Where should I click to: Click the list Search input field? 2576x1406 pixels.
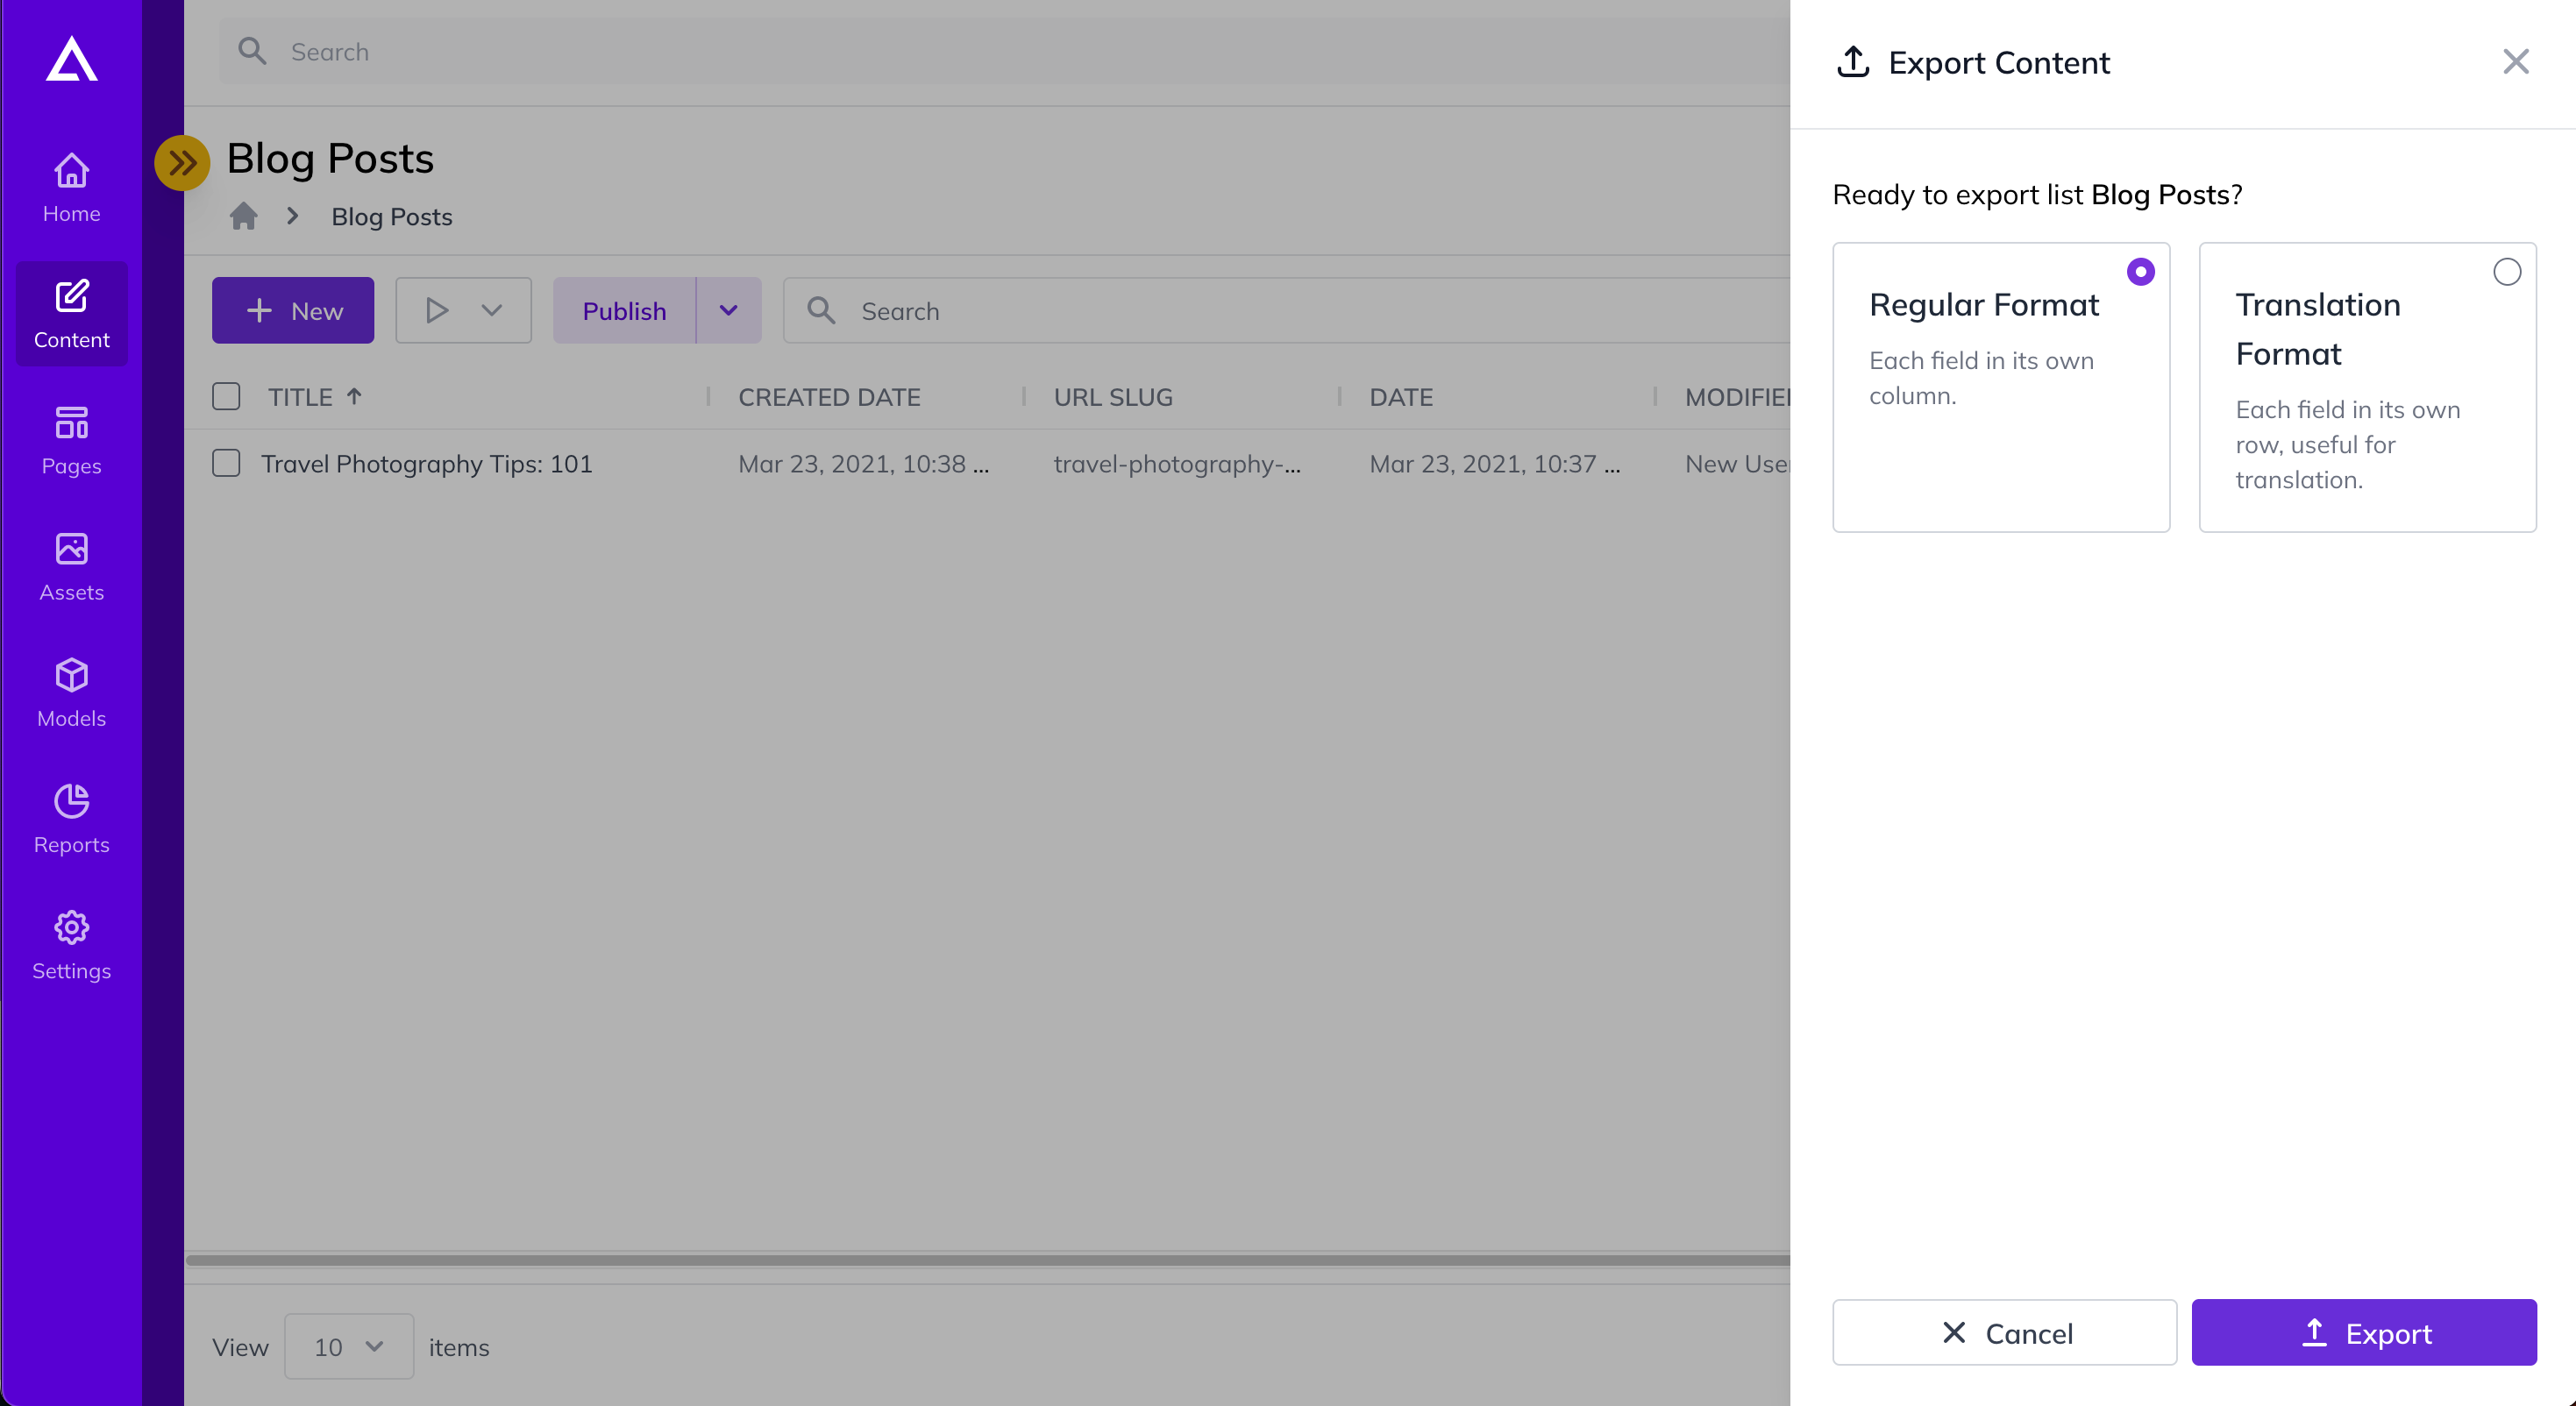point(1286,311)
